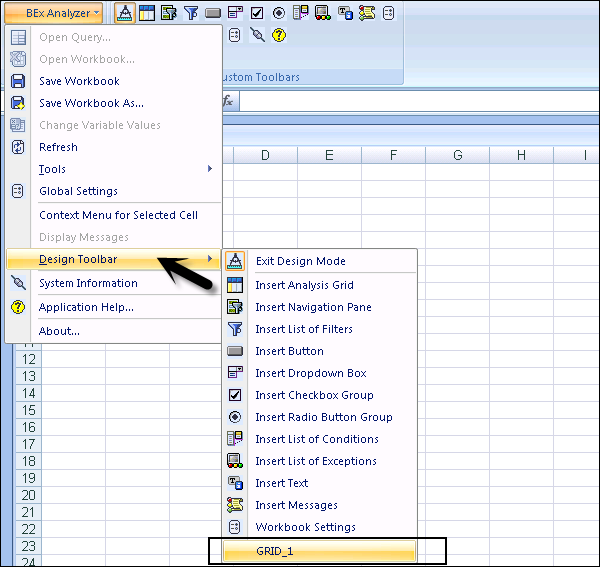Open Global Settings from the menu
The width and height of the screenshot is (600, 567).
tap(78, 191)
